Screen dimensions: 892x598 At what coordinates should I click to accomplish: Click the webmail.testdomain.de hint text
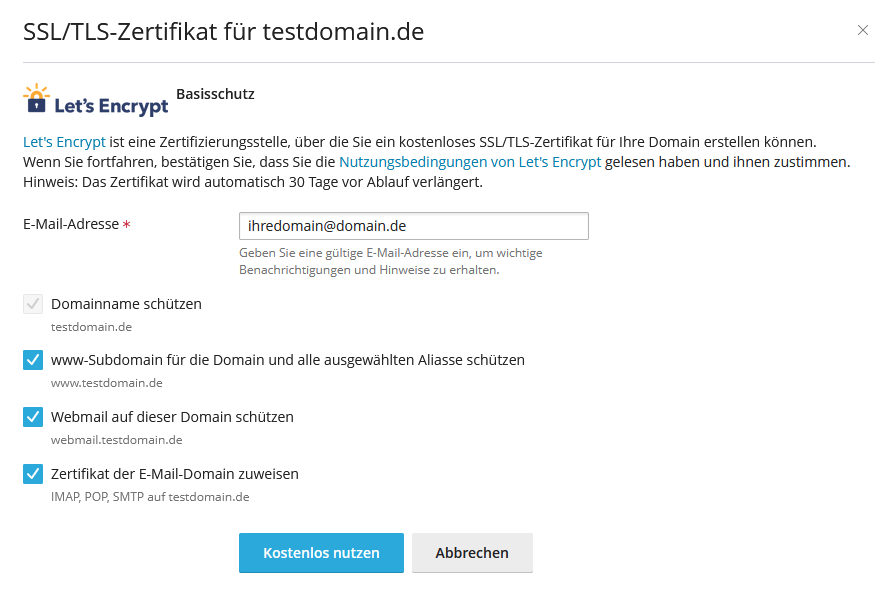[117, 440]
